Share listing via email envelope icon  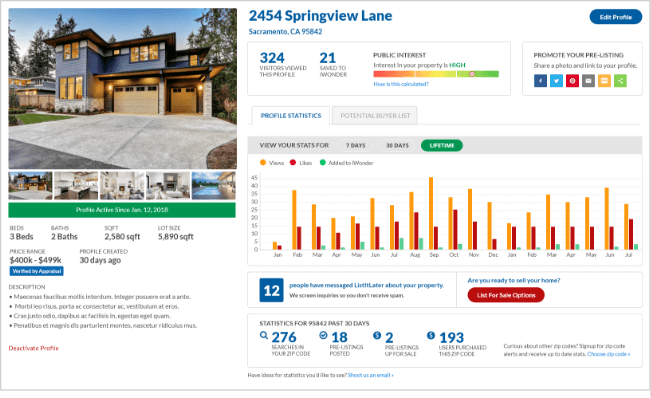click(x=588, y=81)
